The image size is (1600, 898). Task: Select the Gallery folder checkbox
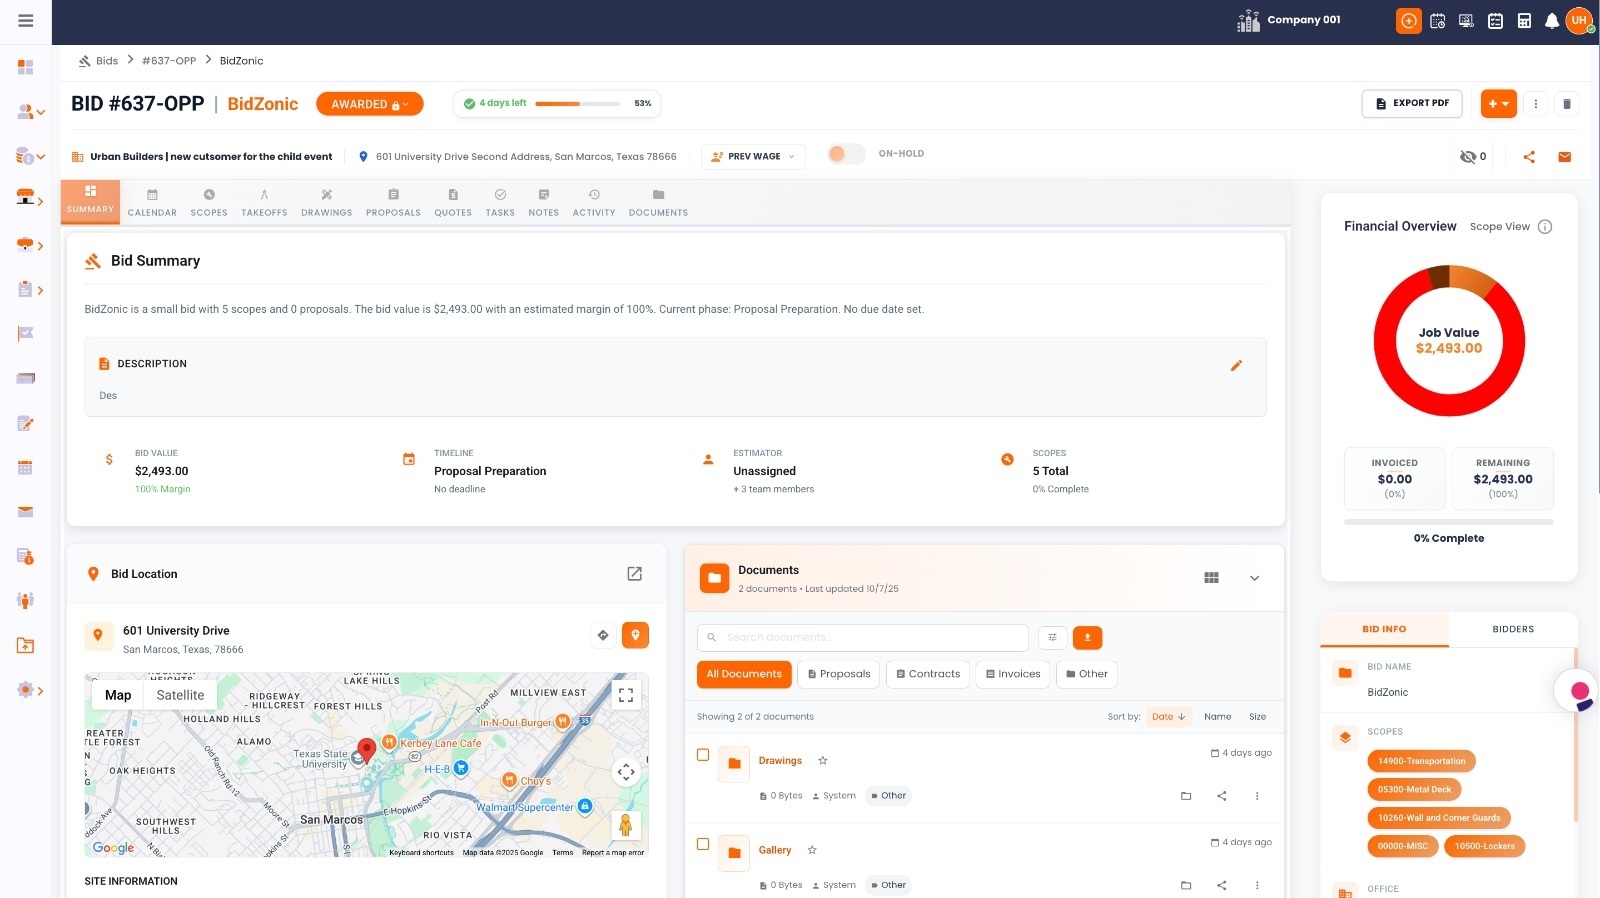click(x=703, y=844)
